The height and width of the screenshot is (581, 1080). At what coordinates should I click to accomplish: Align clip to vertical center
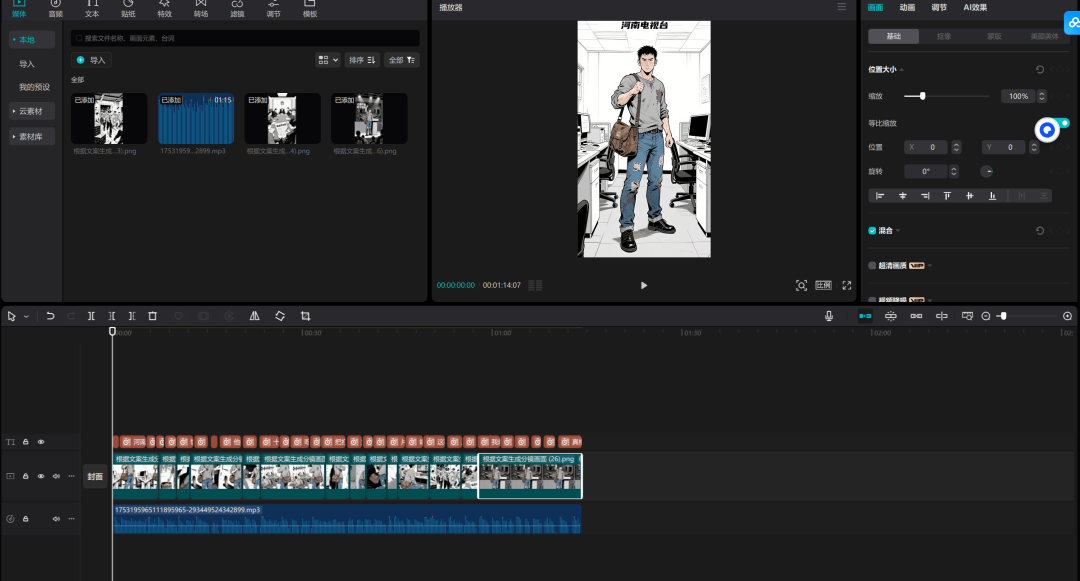(970, 196)
